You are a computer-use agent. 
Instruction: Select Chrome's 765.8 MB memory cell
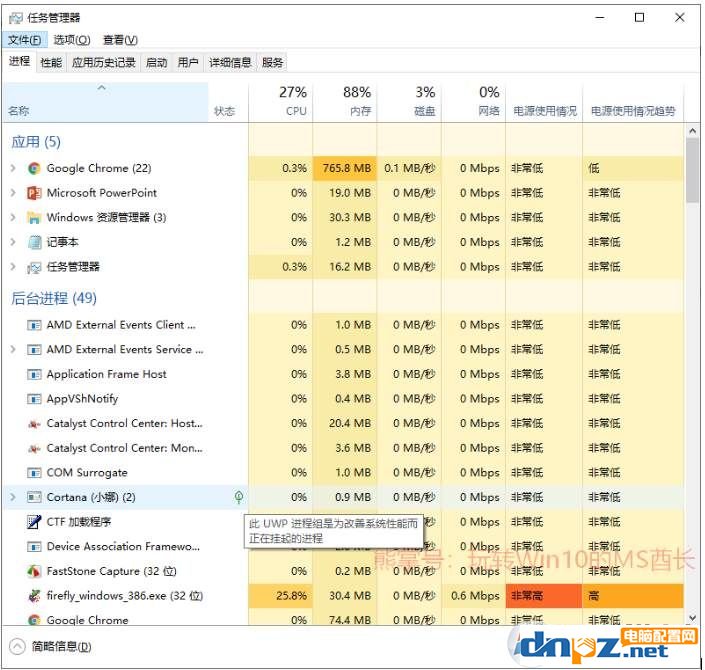pyautogui.click(x=345, y=168)
